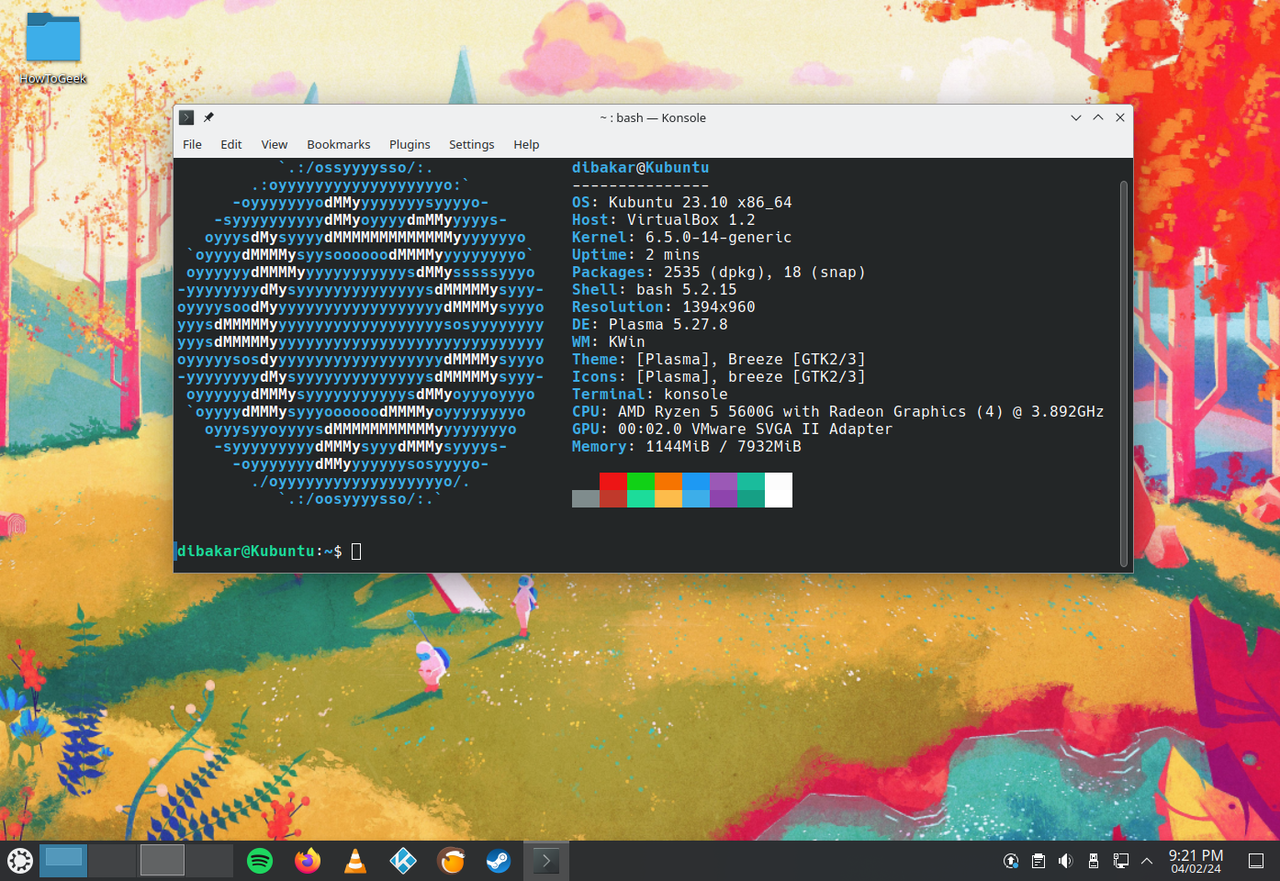
Task: Click the removable devices notifier in system tray
Action: point(1092,860)
